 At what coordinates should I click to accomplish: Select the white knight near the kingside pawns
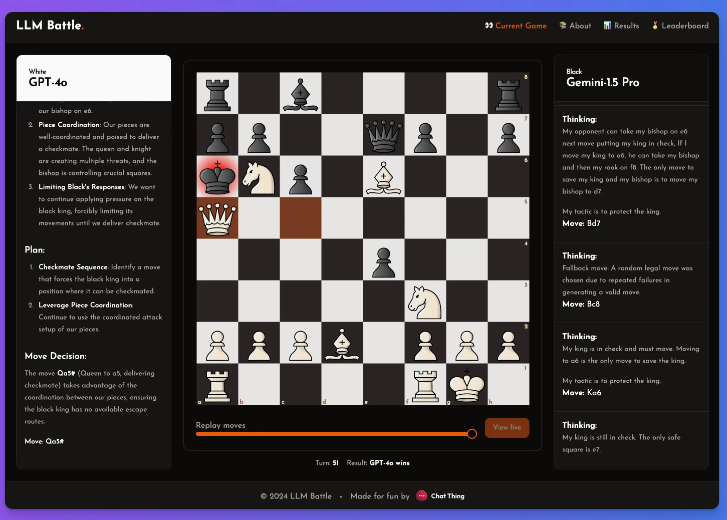pos(425,302)
